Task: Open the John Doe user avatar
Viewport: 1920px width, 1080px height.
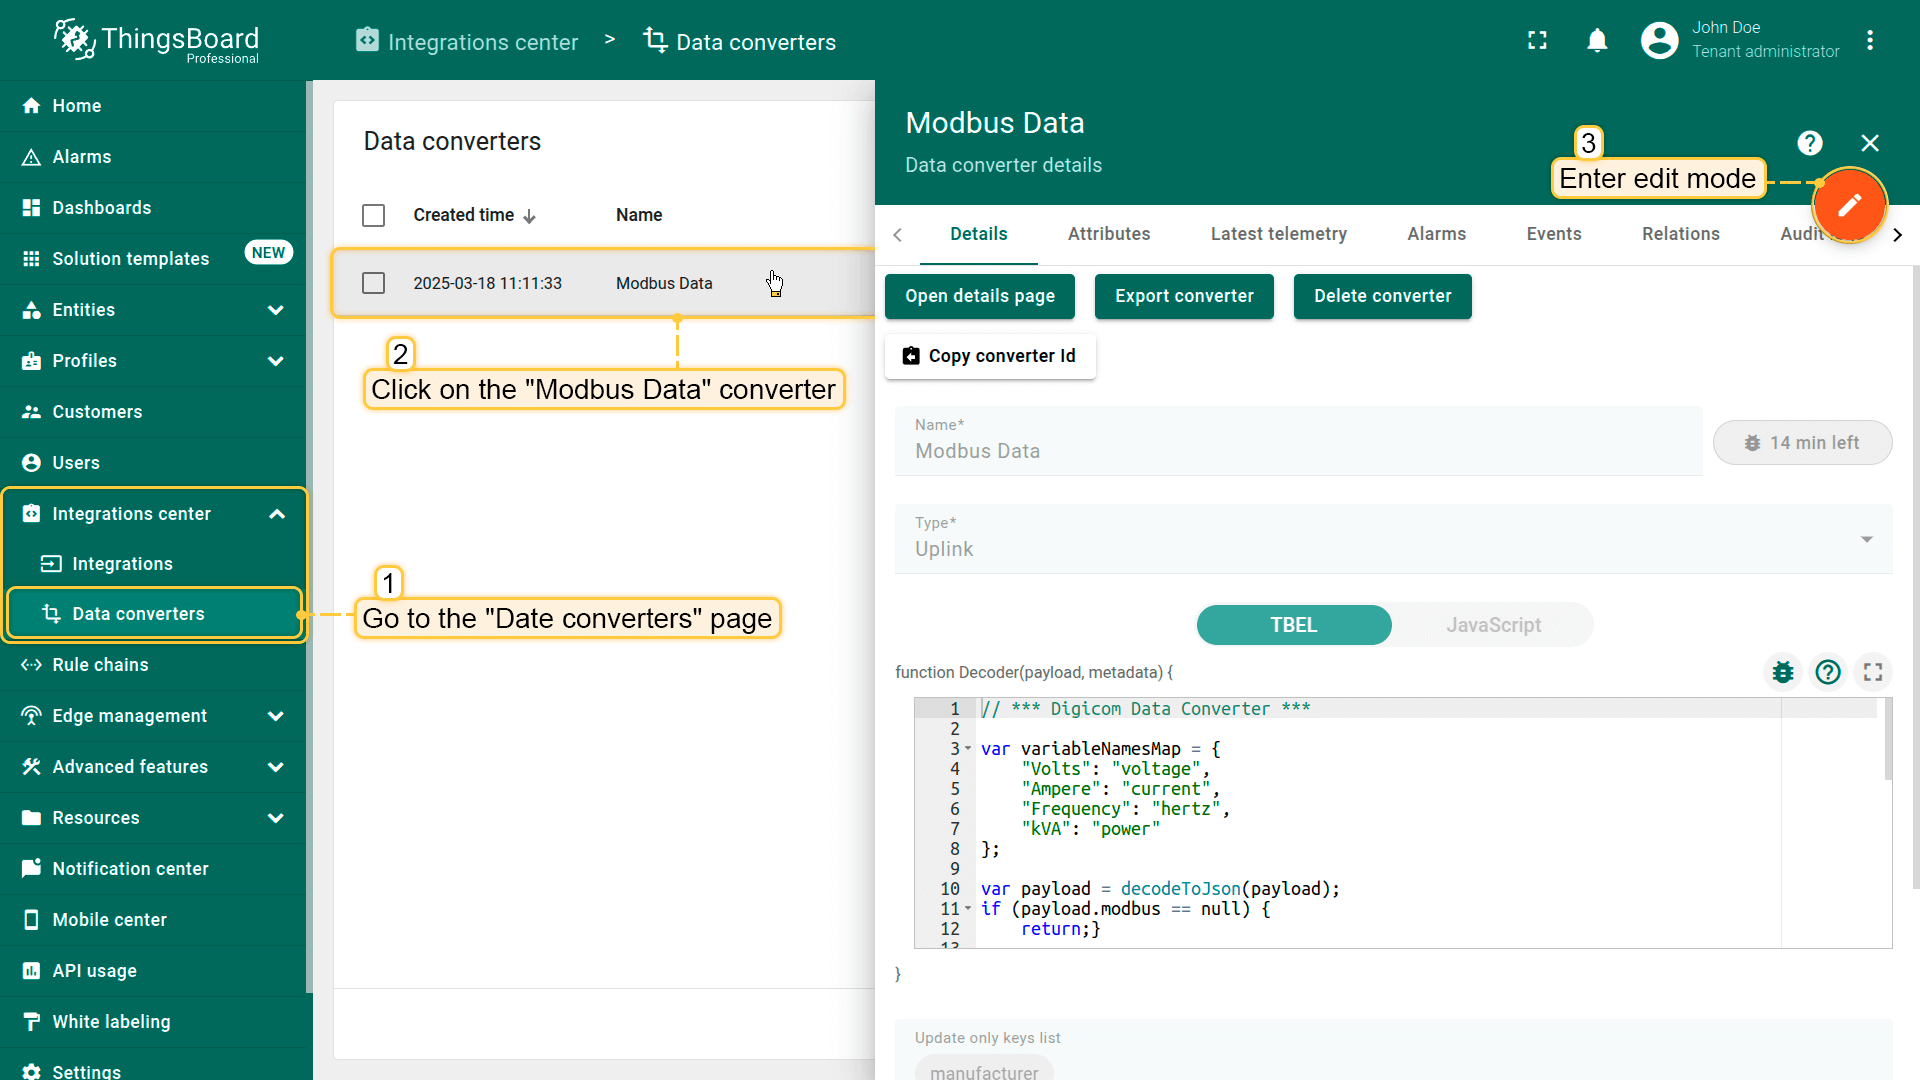Action: tap(1659, 40)
